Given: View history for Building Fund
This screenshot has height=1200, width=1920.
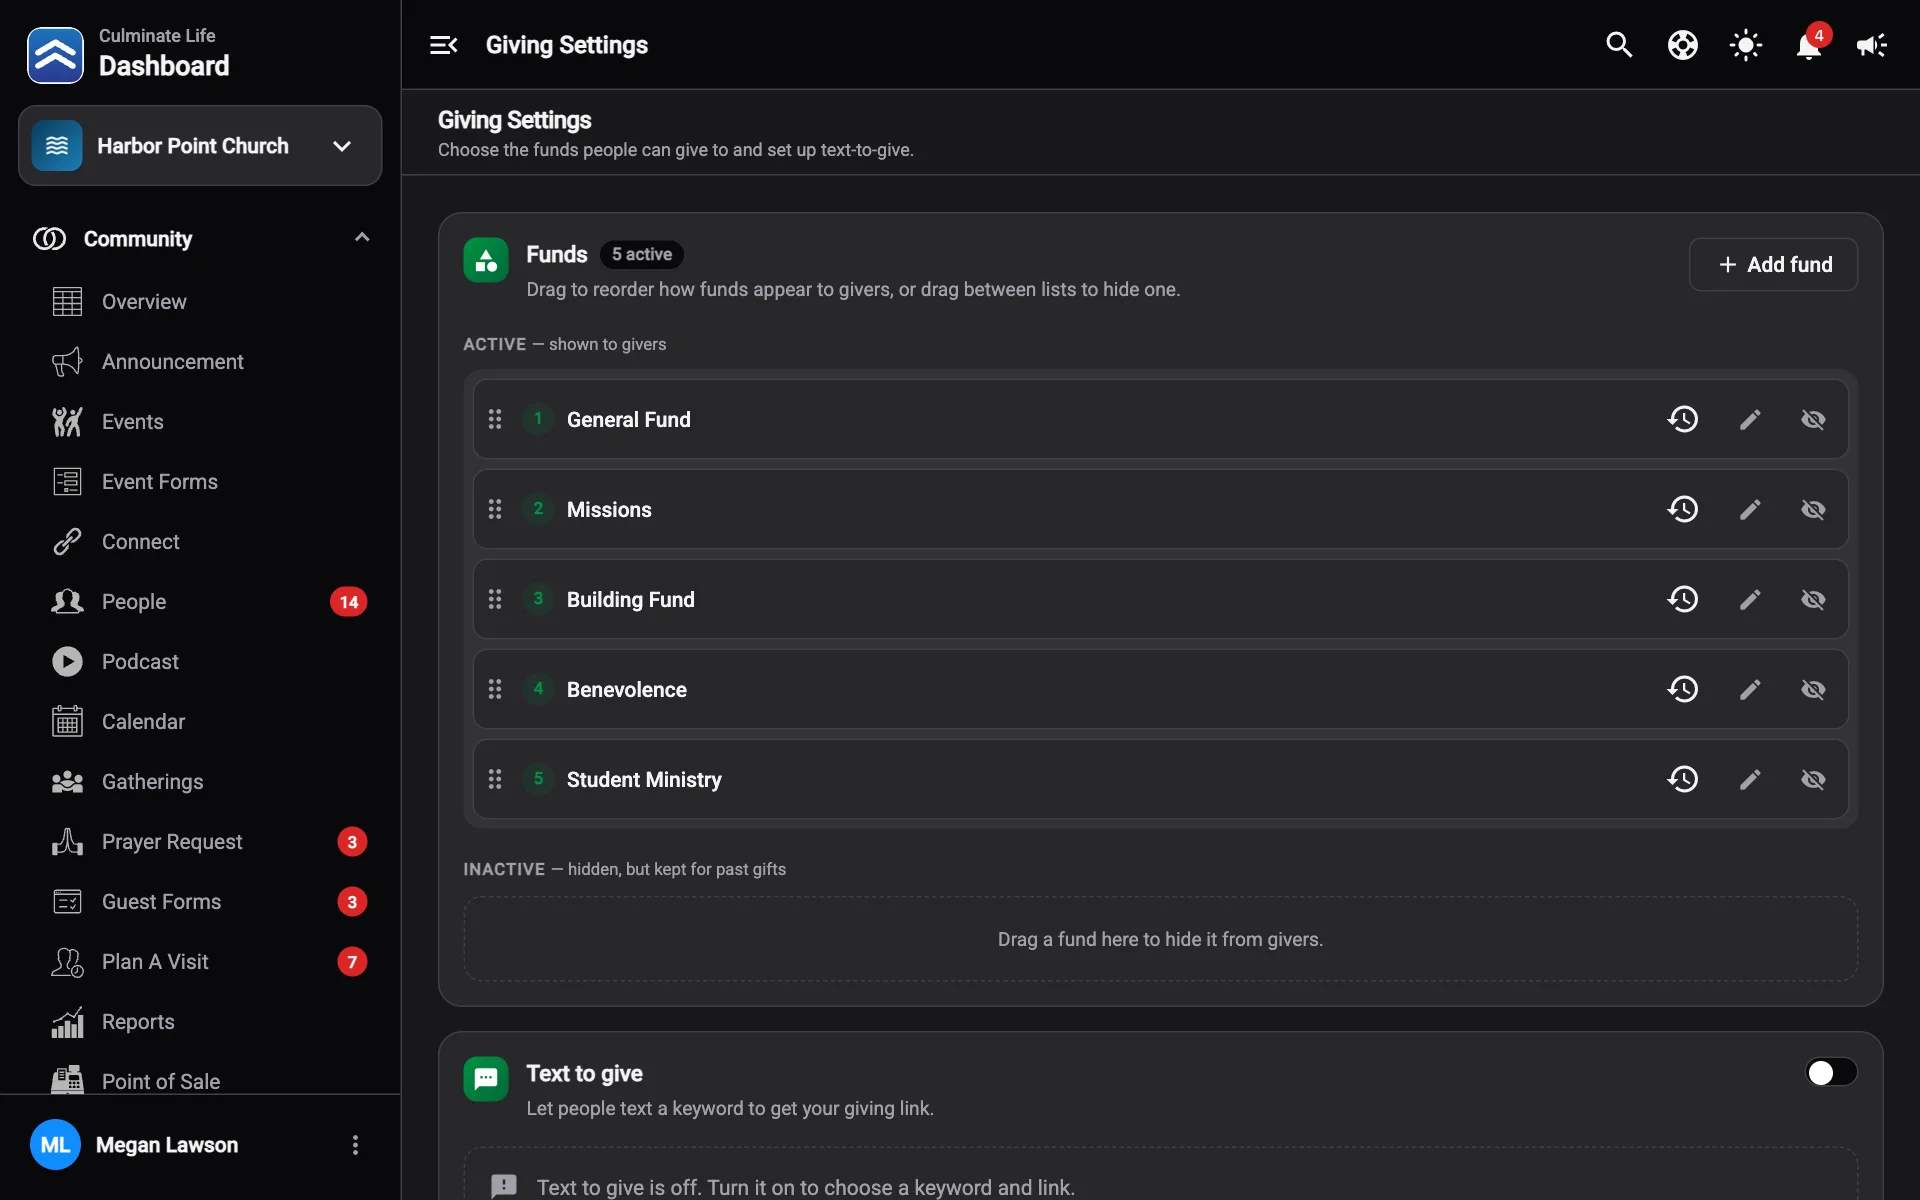Looking at the screenshot, I should point(1683,599).
